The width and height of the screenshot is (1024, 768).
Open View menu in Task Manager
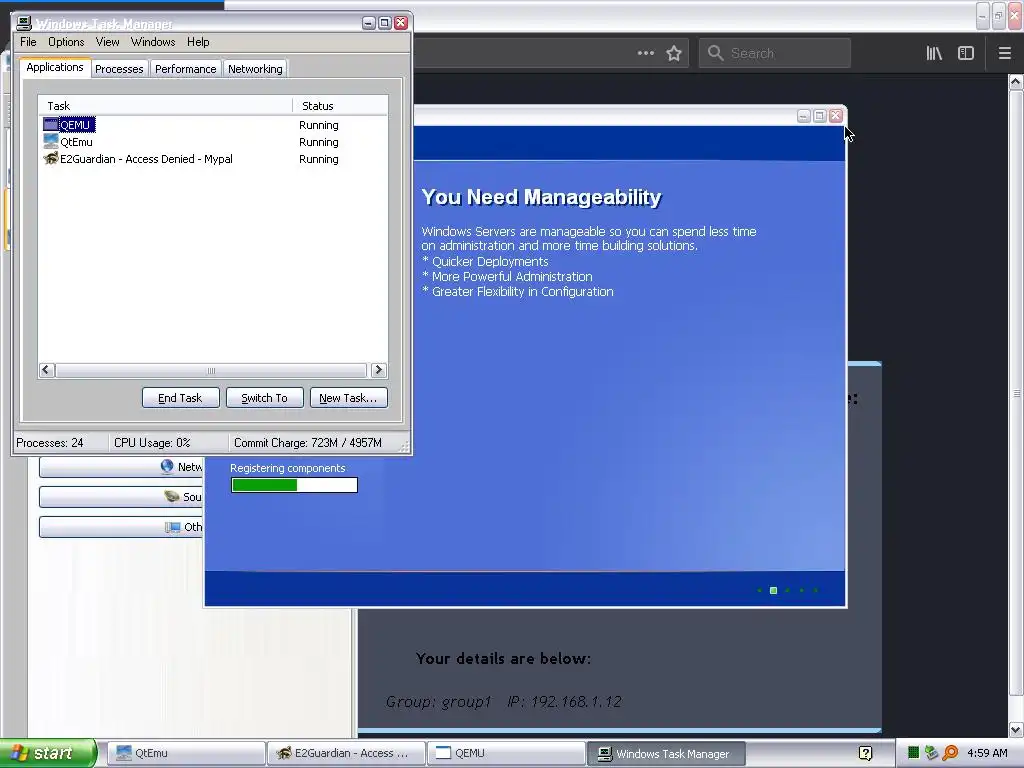[107, 42]
